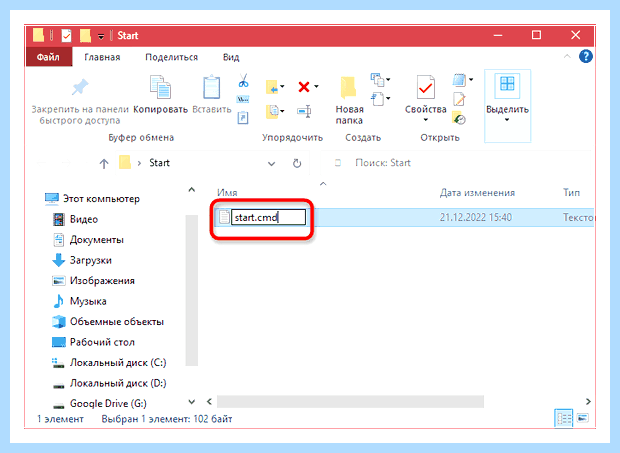This screenshot has width=620, height=453.
Task: Open the Вид tab
Action: [x=231, y=57]
